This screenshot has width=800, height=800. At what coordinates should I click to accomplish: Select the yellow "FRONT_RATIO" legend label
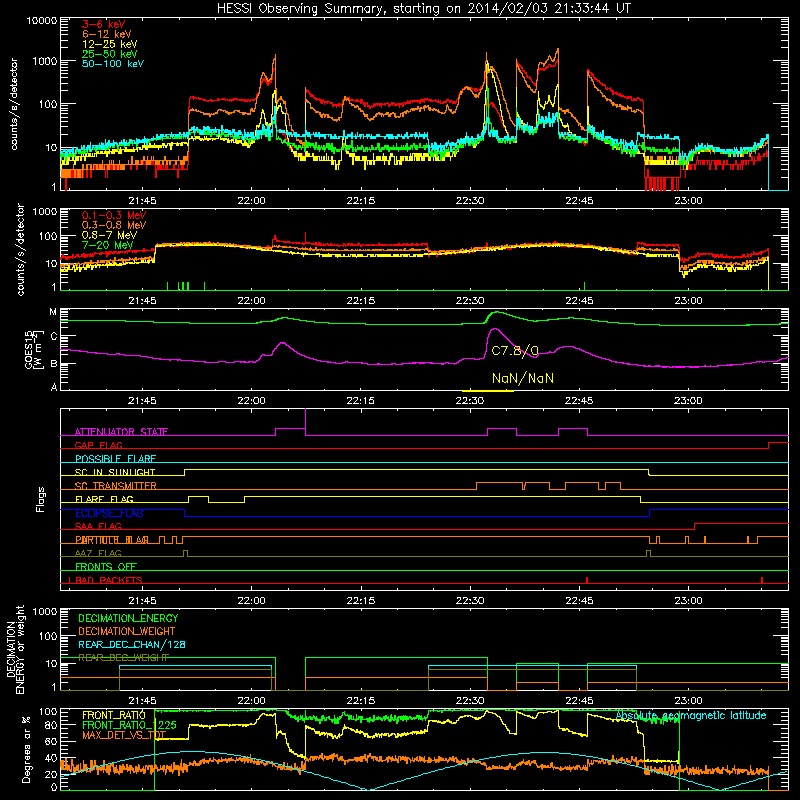coord(114,715)
